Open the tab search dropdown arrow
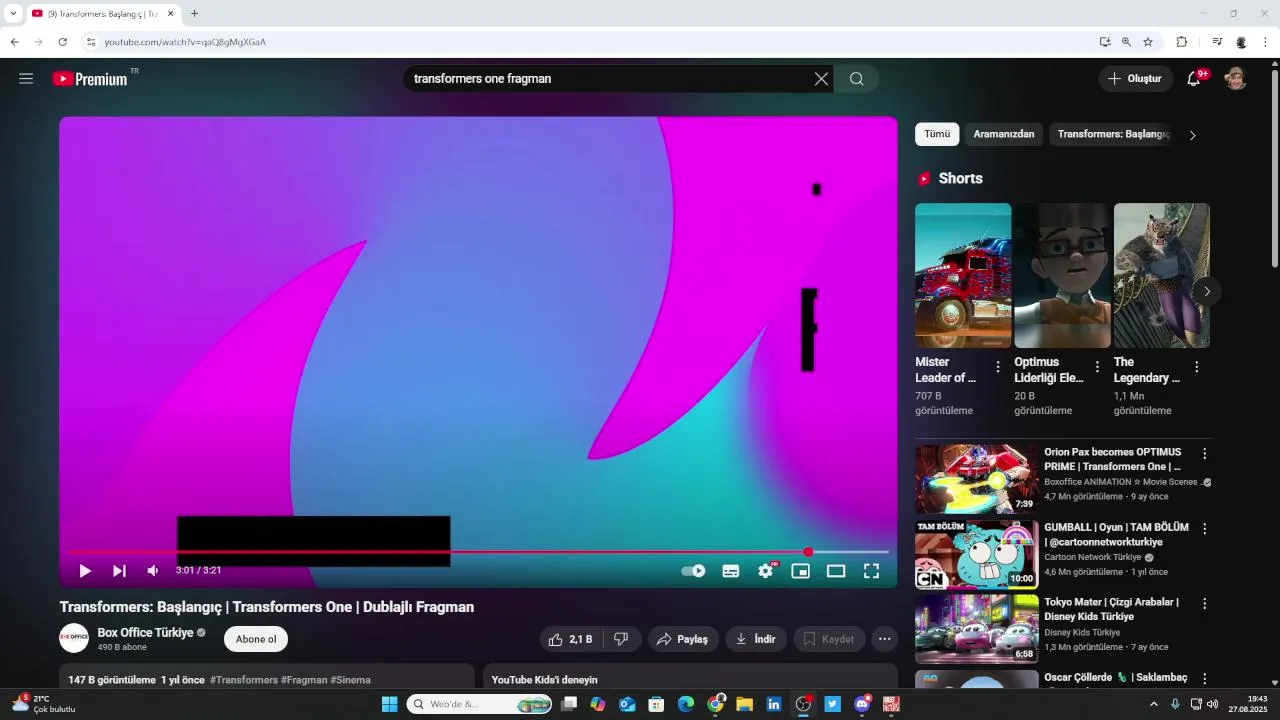Image resolution: width=1280 pixels, height=720 pixels. point(13,13)
